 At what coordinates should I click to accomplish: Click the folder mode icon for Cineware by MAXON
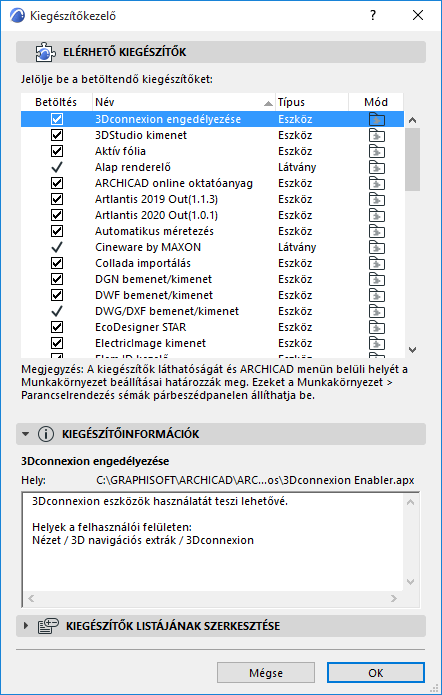click(x=376, y=247)
